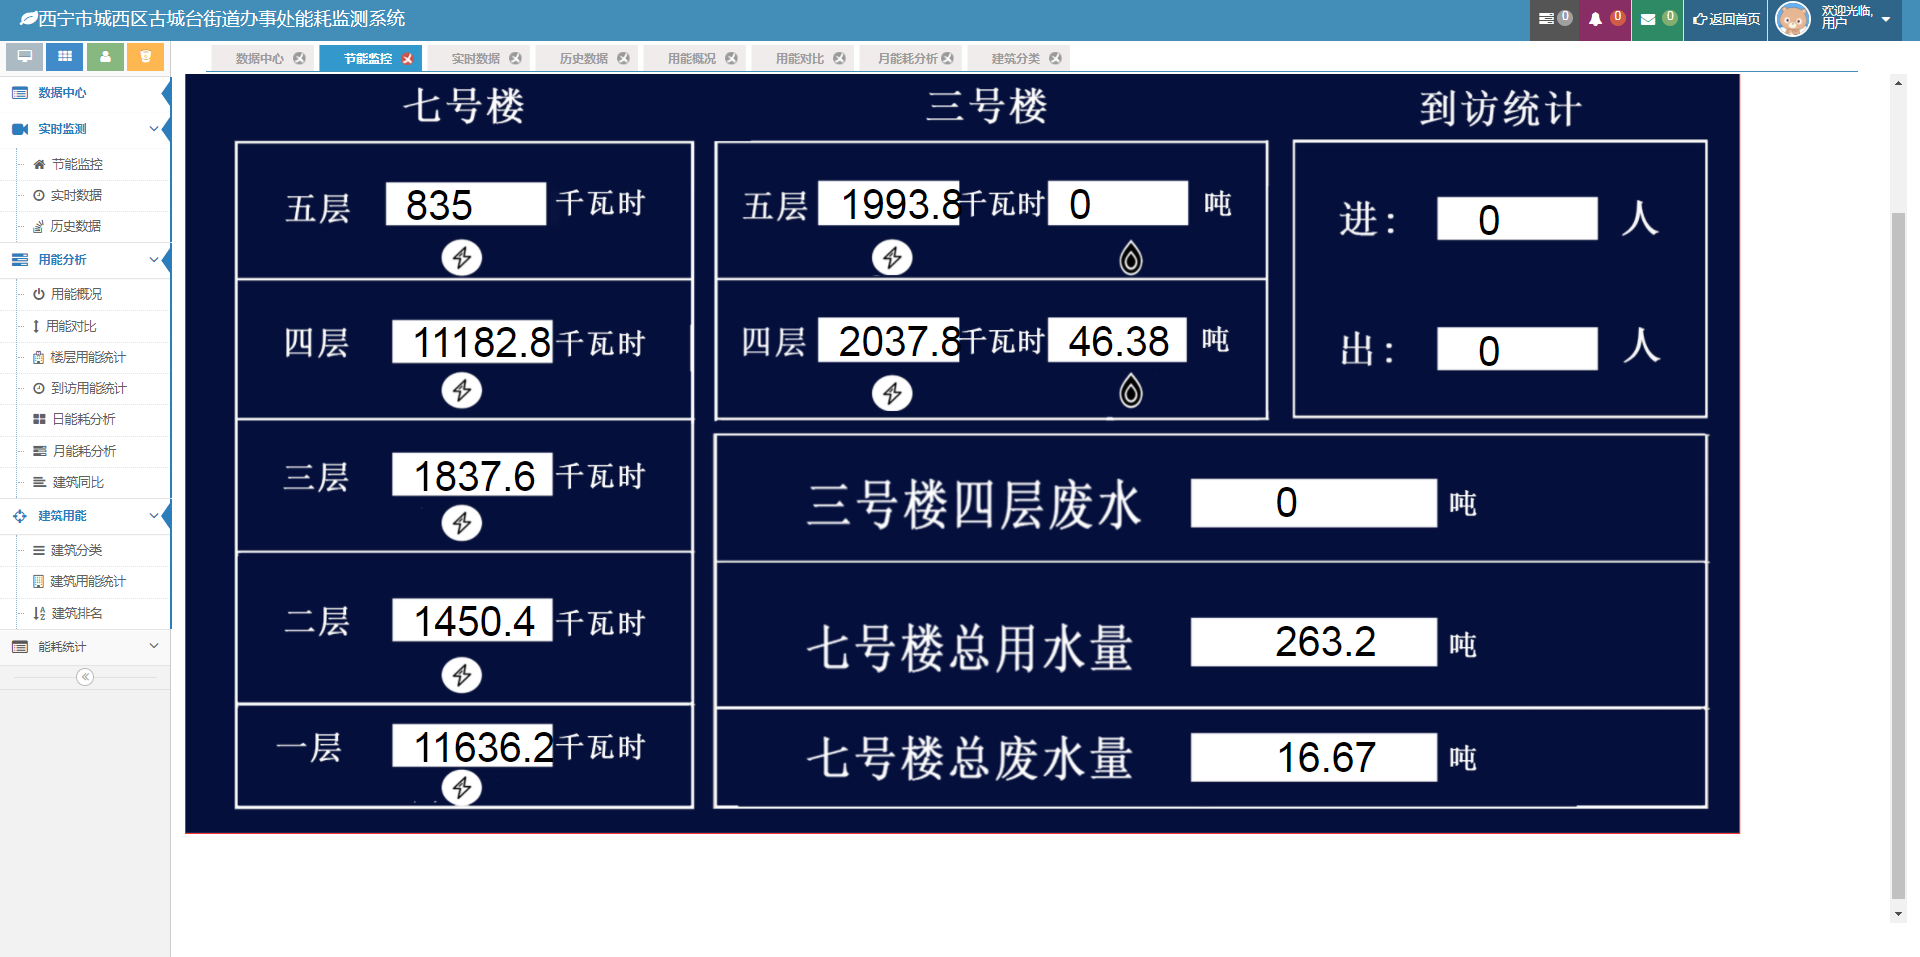Close the 历史数据 tab
1920x957 pixels.
(x=623, y=59)
